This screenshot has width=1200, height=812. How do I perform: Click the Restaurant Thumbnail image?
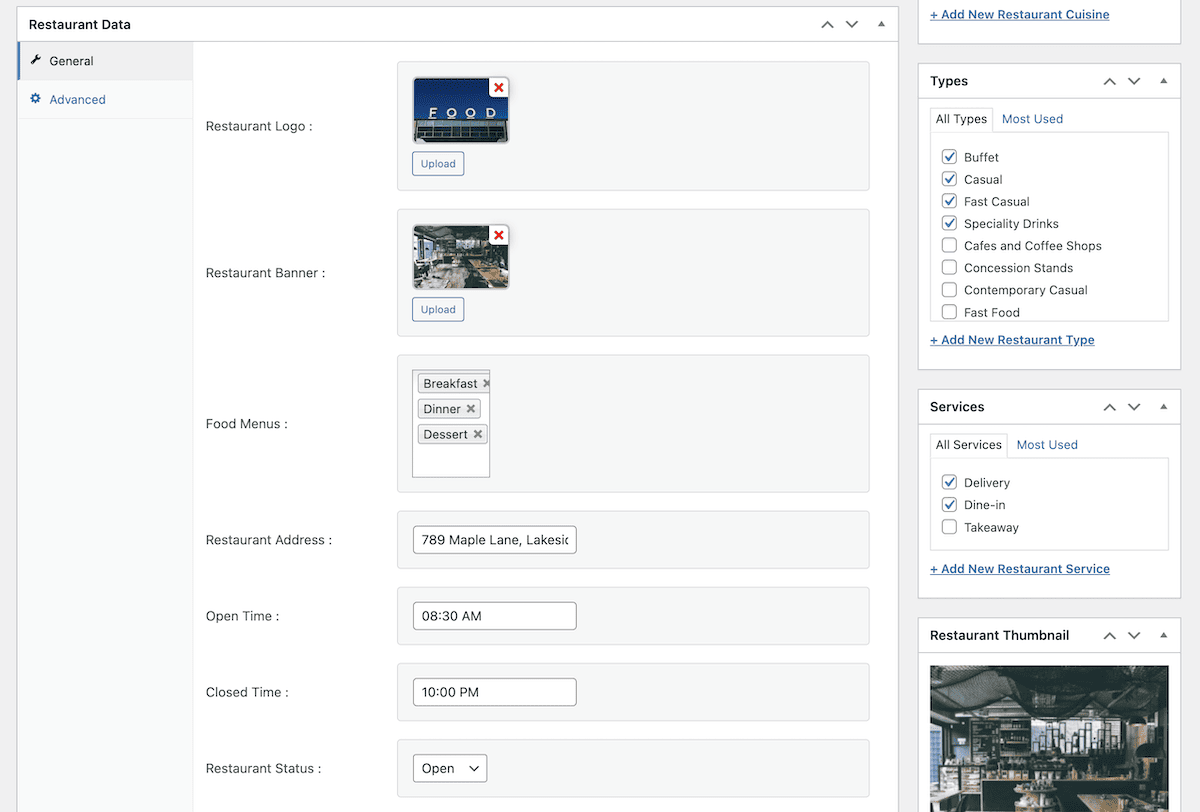pyautogui.click(x=1049, y=738)
